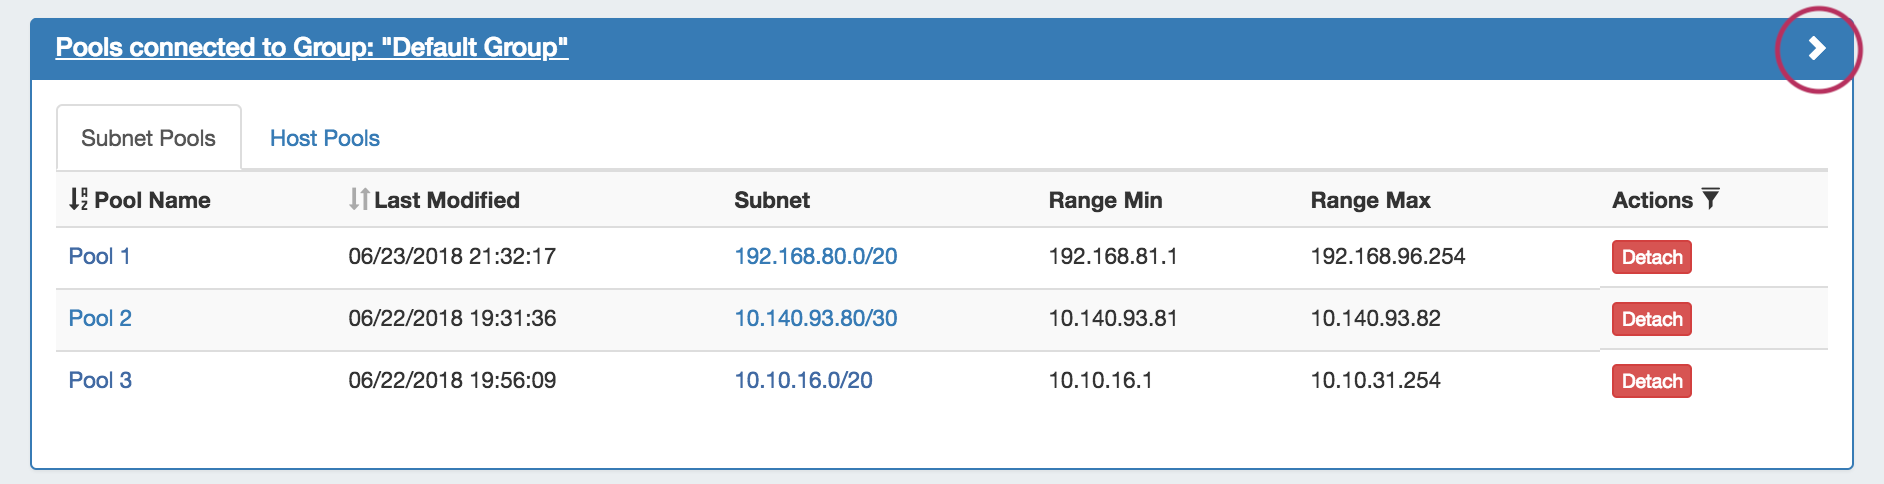Viewport: 1884px width, 484px height.
Task: Sort by the Last Modified column header
Action: 447,200
